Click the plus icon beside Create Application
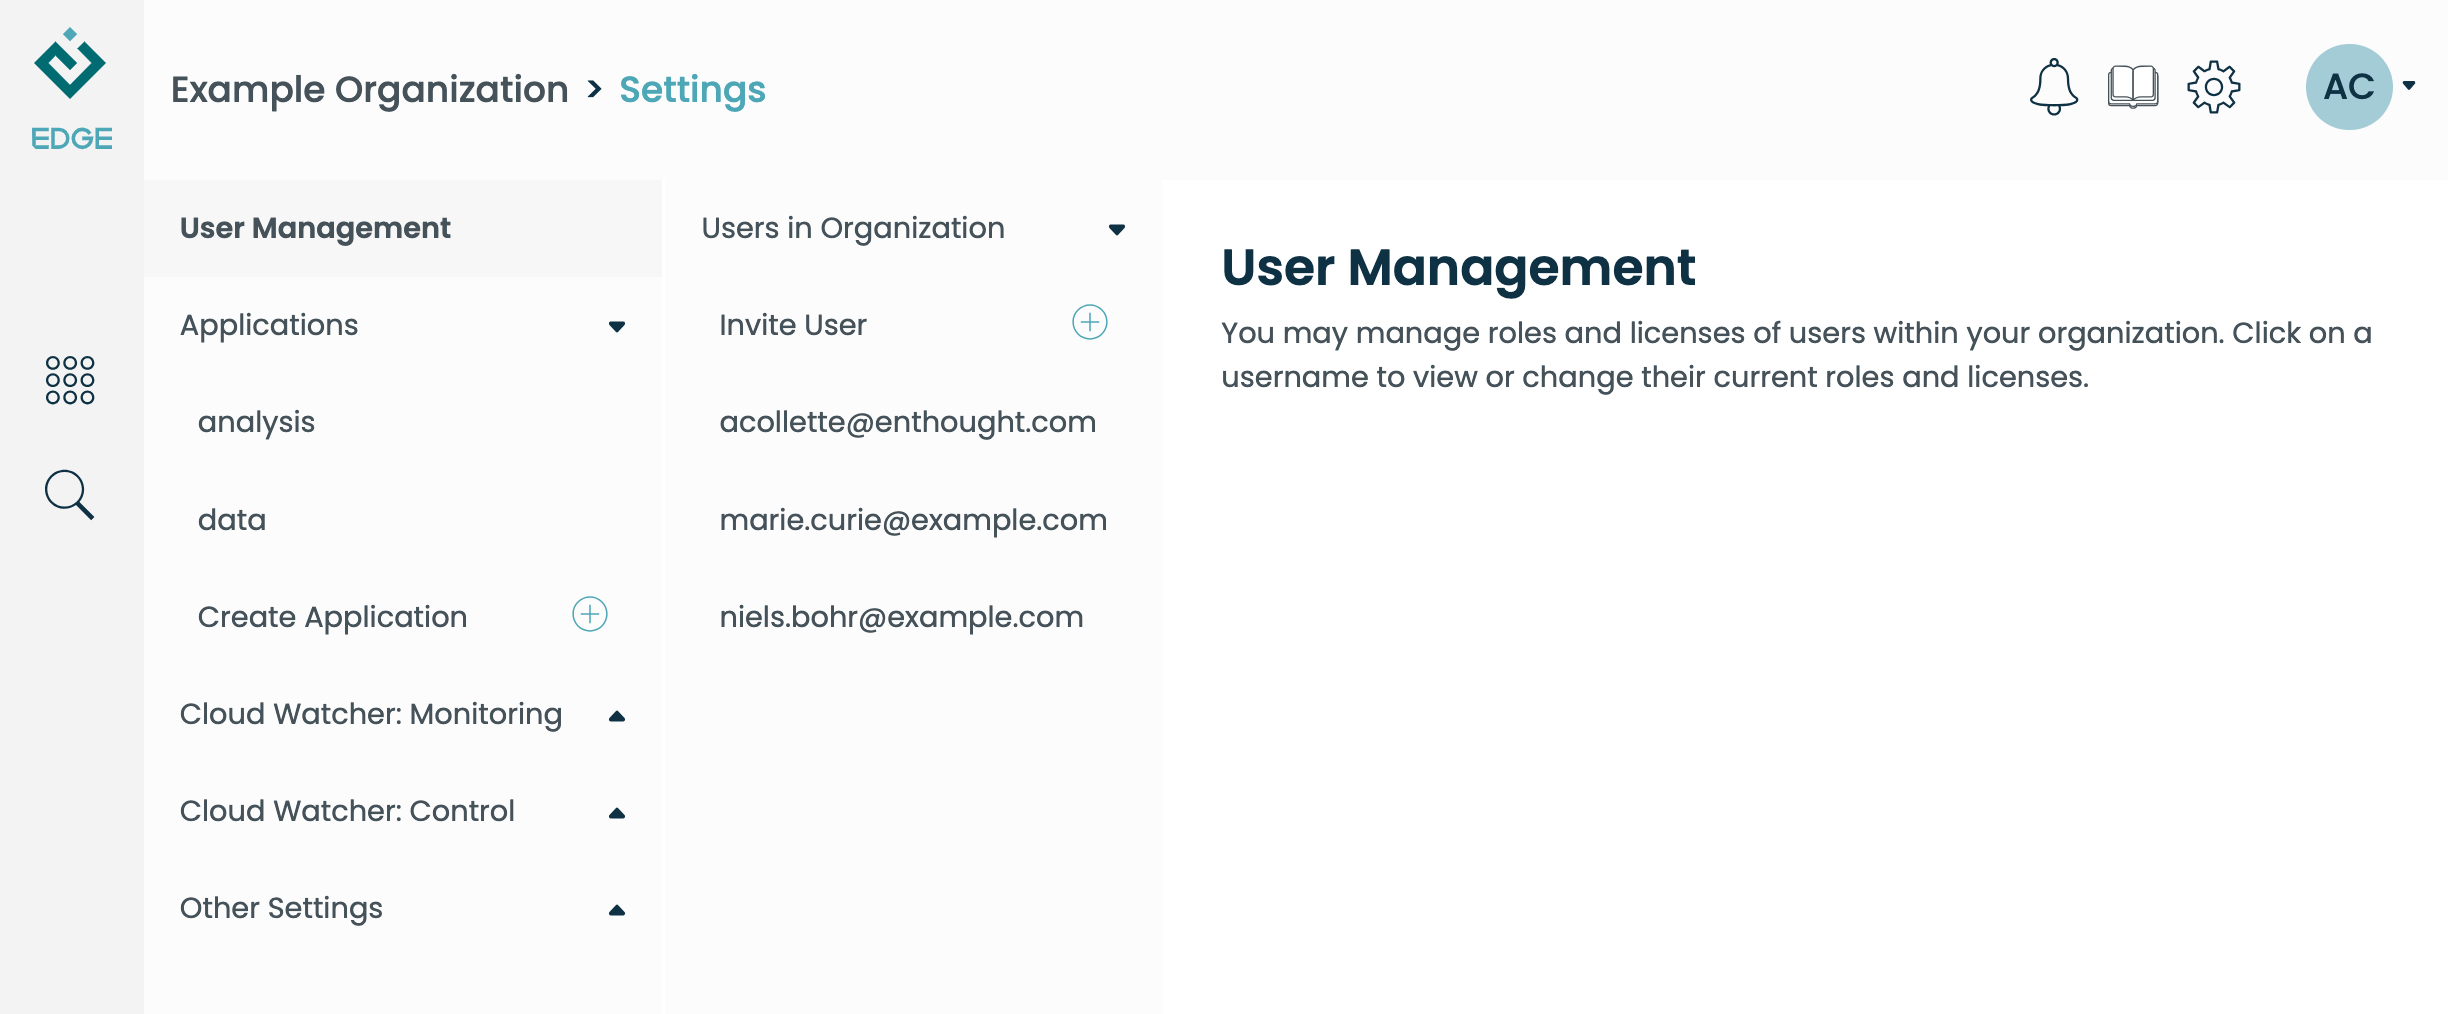 590,614
